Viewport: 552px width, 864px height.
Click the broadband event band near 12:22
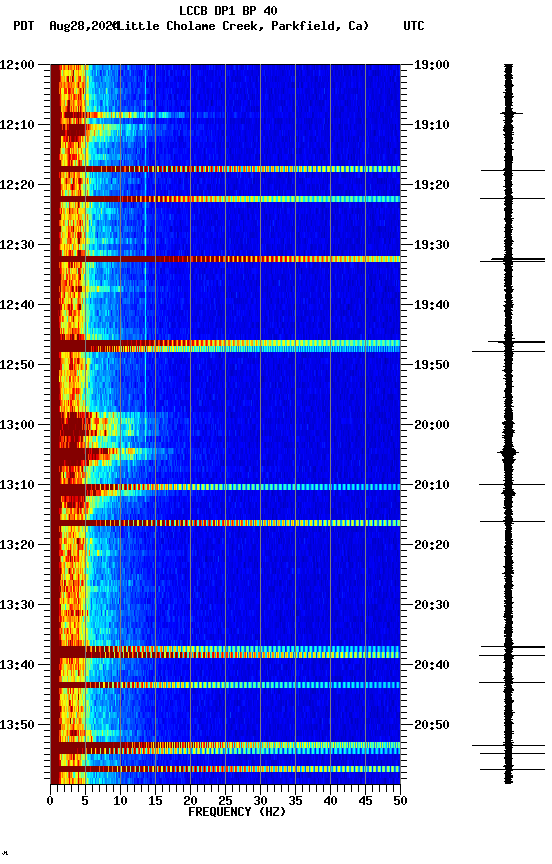point(225,199)
